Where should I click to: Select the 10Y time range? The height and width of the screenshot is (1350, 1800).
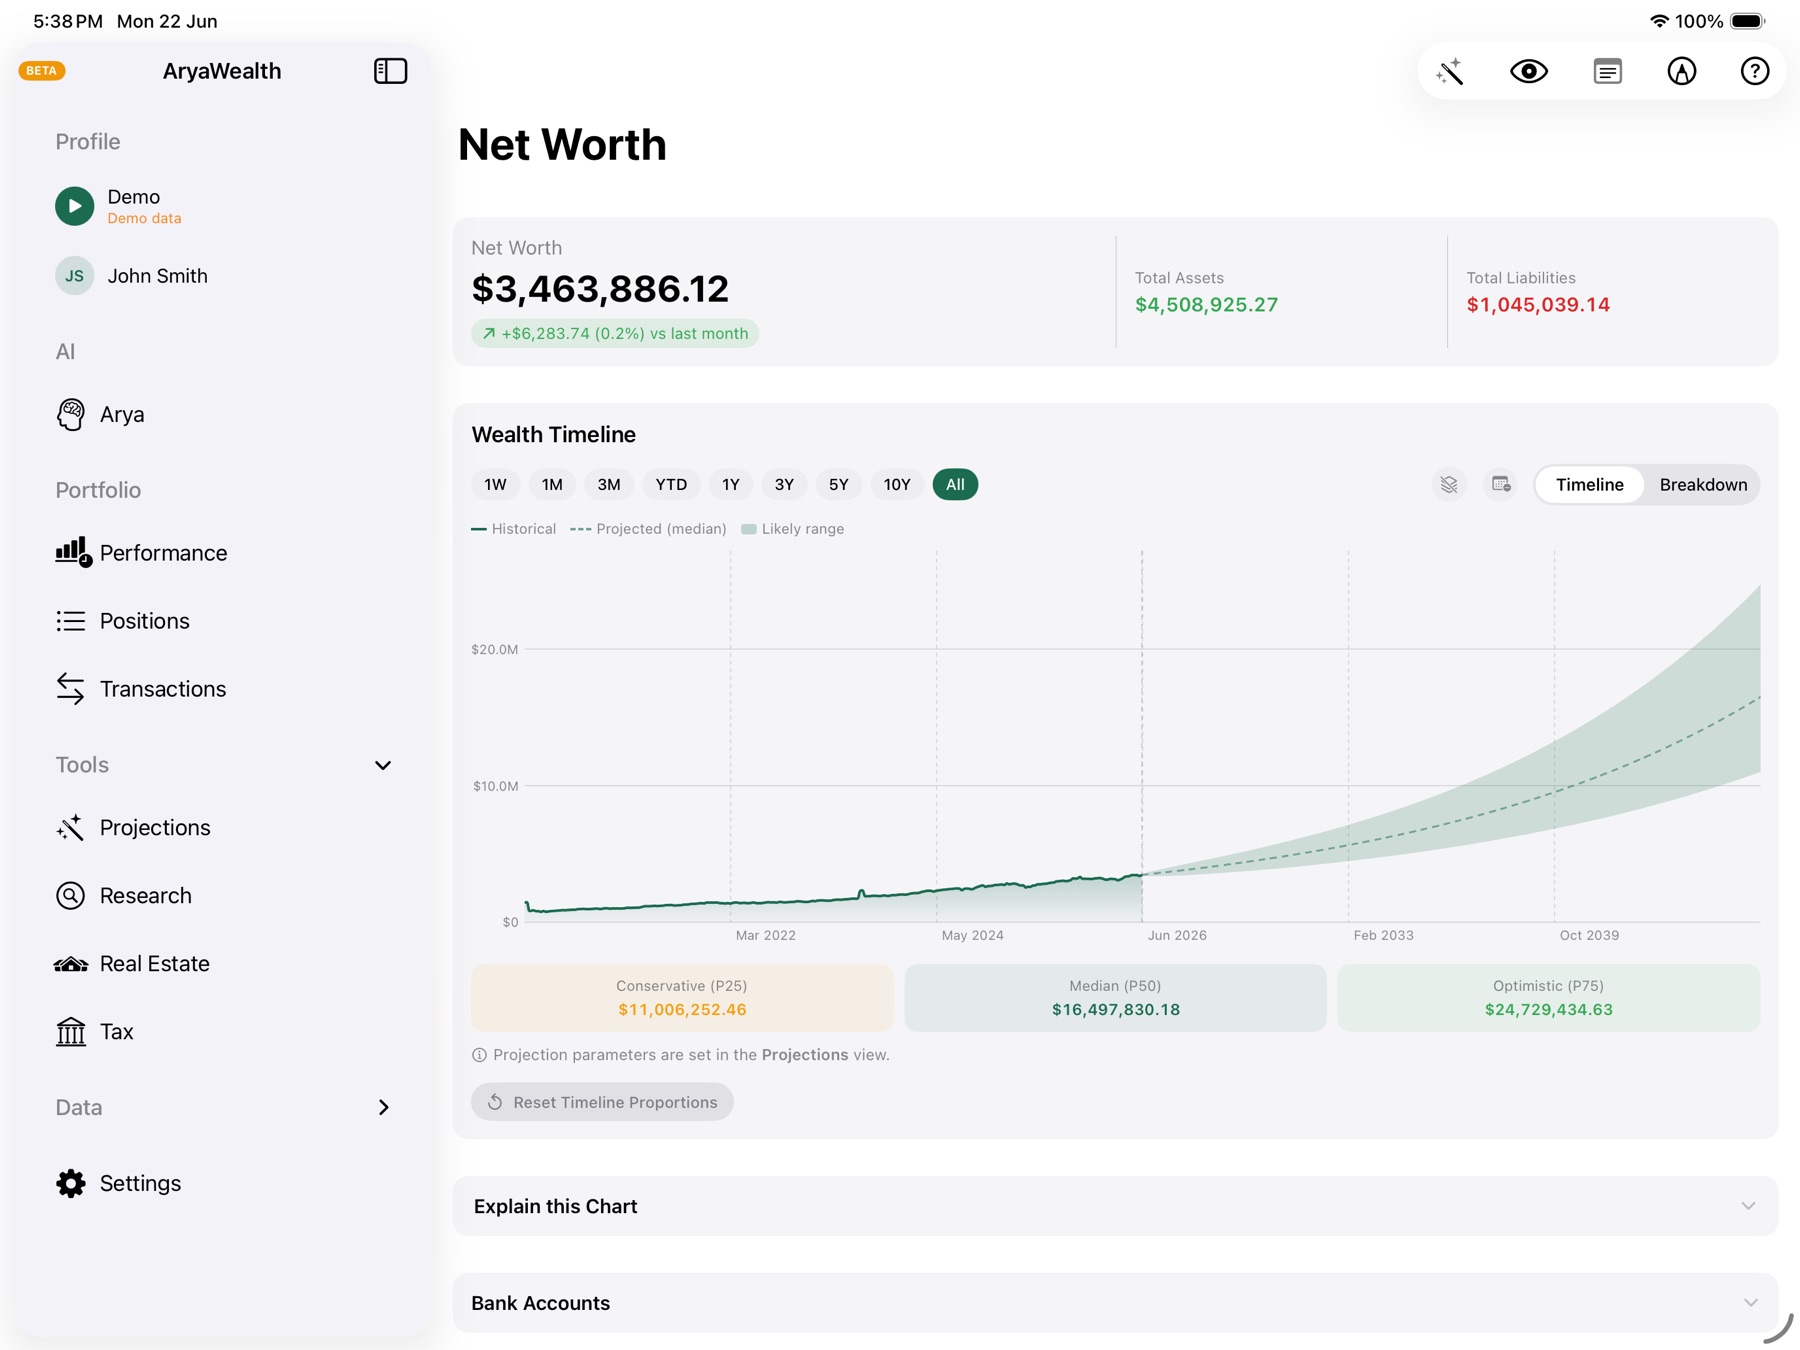897,484
